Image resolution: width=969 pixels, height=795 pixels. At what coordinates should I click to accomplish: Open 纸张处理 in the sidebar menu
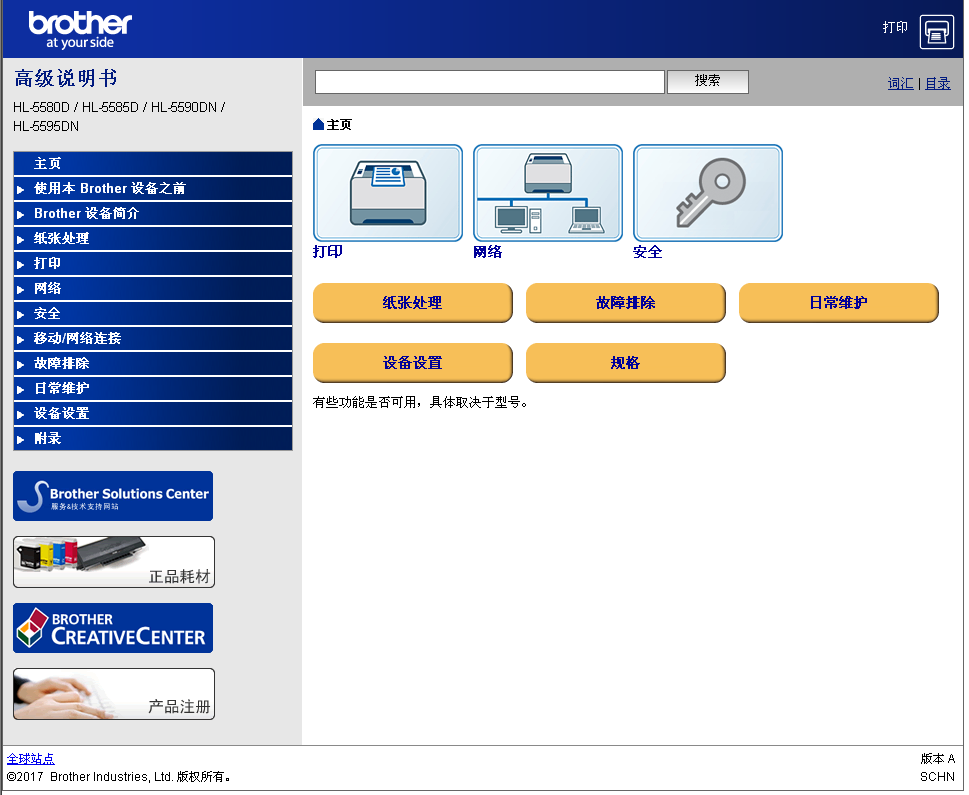153,239
